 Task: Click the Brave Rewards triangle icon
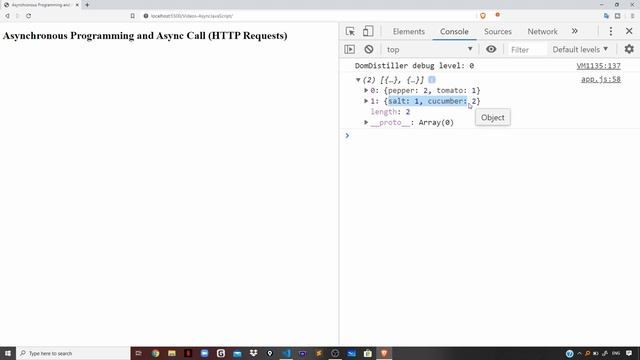click(498, 15)
